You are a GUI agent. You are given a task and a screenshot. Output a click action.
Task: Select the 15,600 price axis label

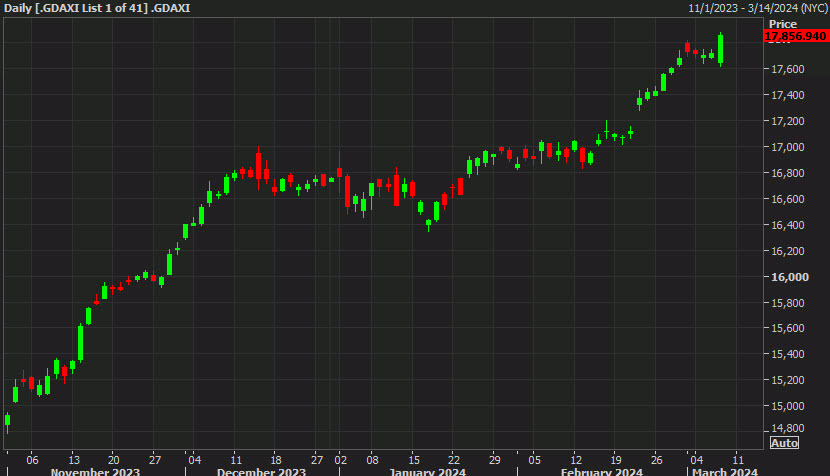788,328
